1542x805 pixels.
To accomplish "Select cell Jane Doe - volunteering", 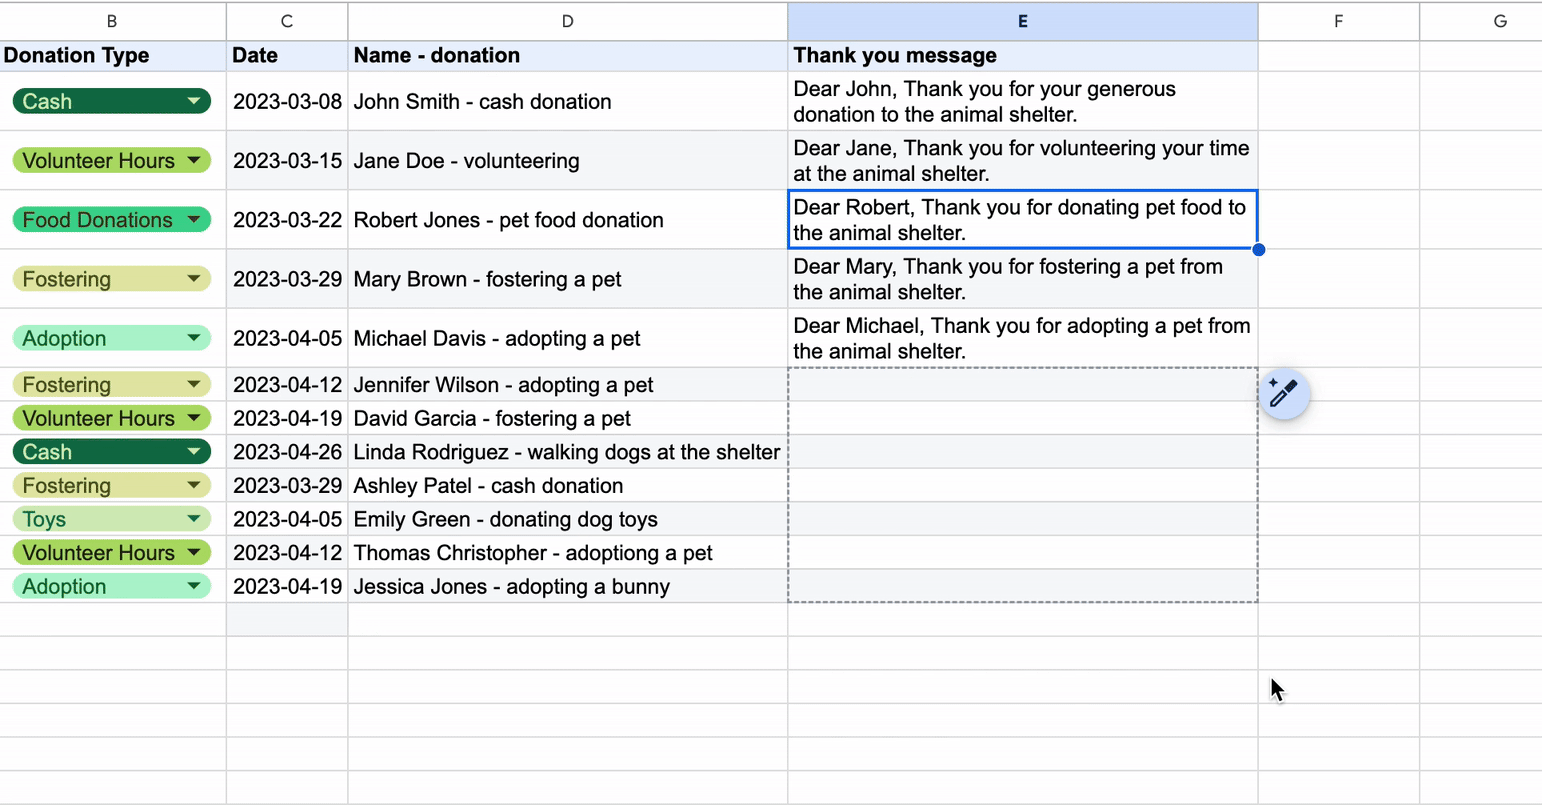I will click(x=567, y=160).
